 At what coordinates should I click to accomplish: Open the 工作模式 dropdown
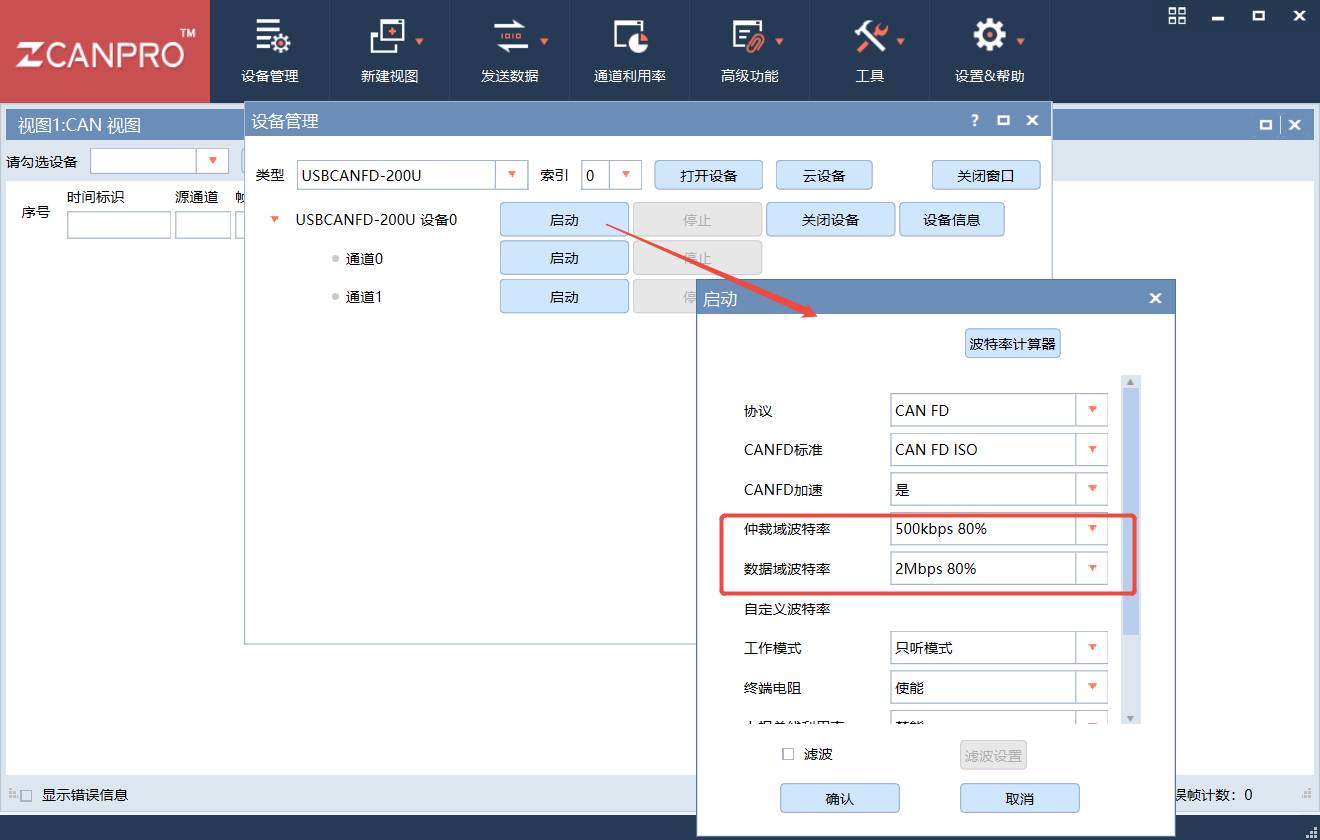(1092, 647)
